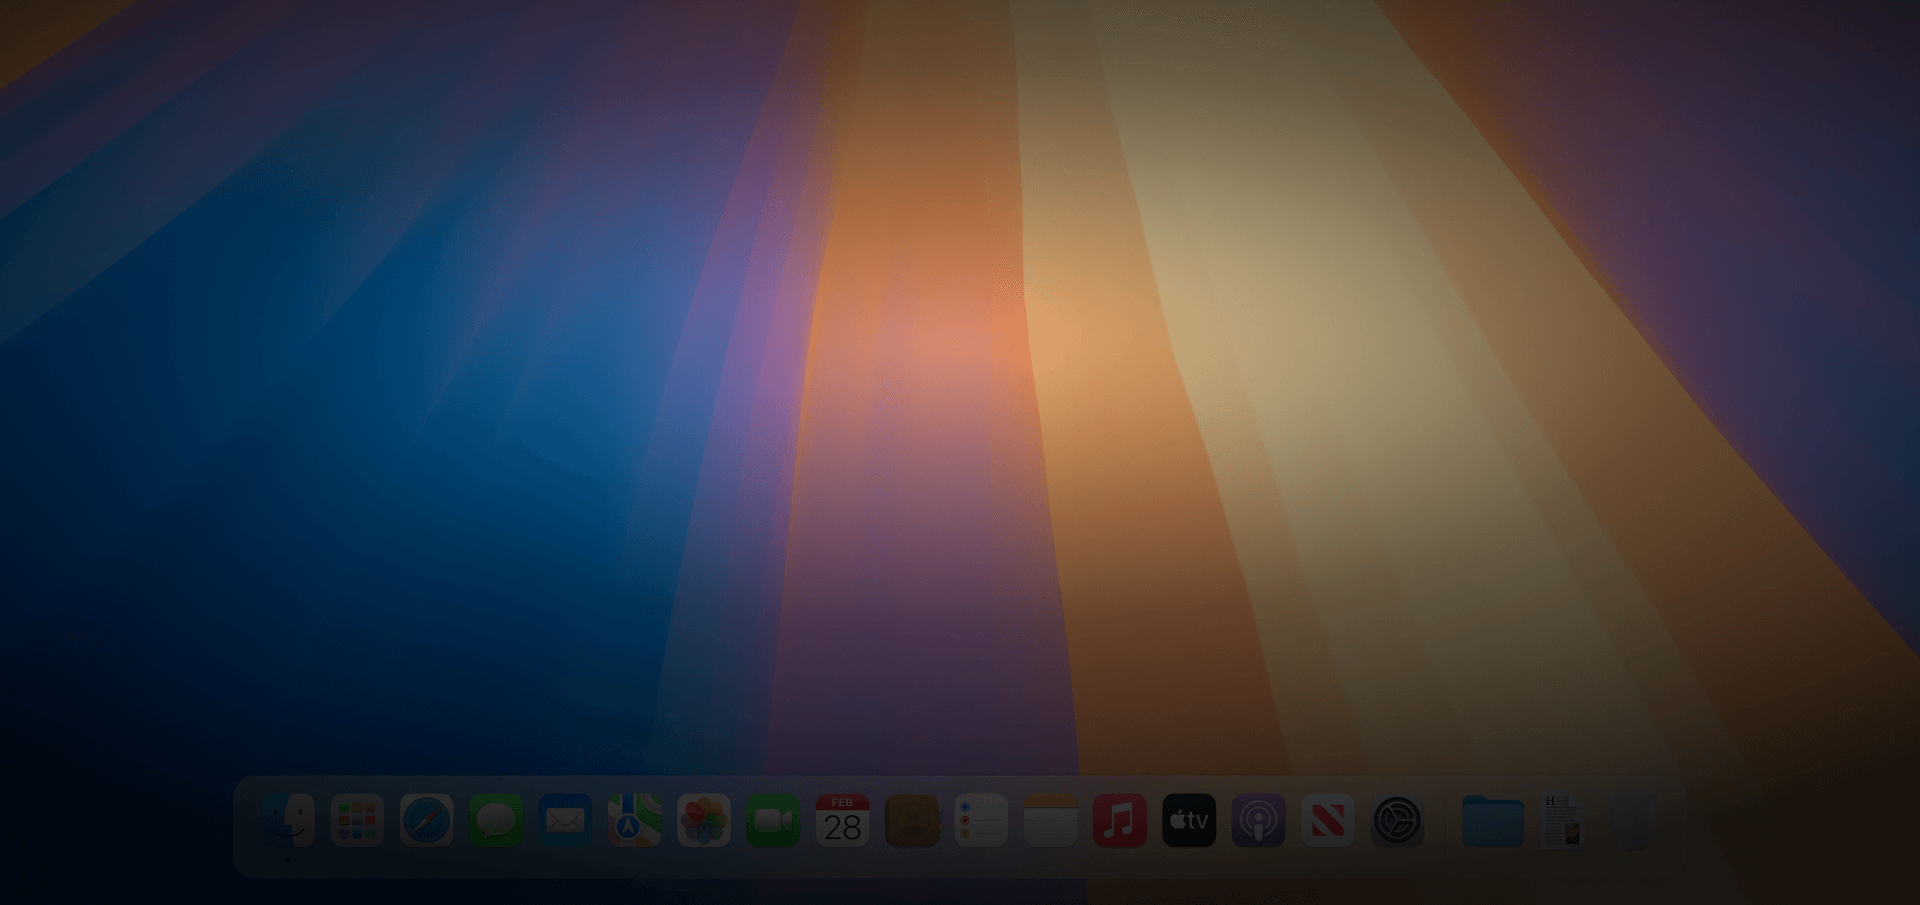Open the Mail app

click(x=565, y=821)
